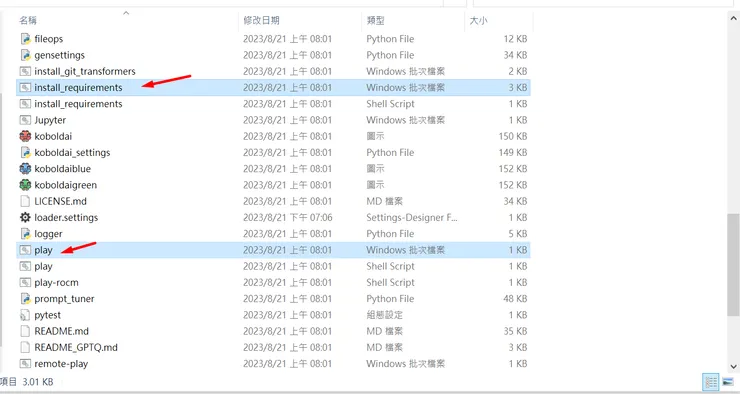Click the 149 KB size of koboldai_settings
The height and width of the screenshot is (394, 740).
point(513,152)
